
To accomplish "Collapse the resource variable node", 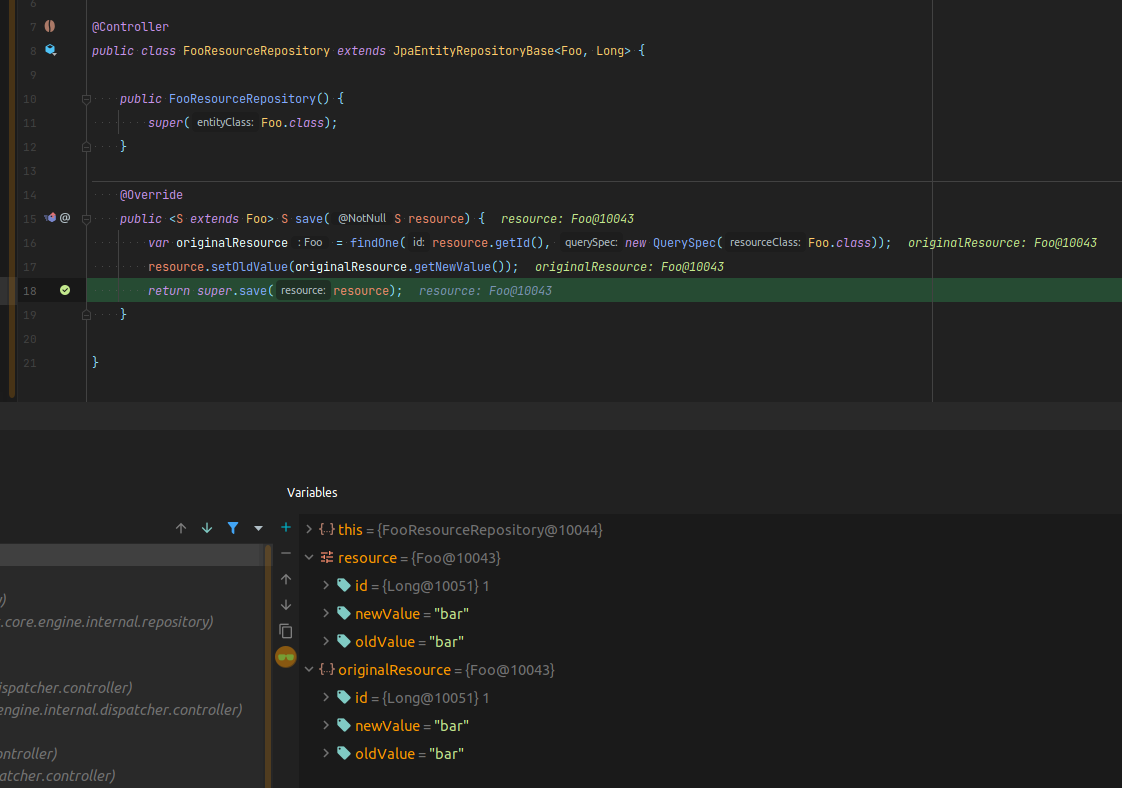I will tap(309, 557).
